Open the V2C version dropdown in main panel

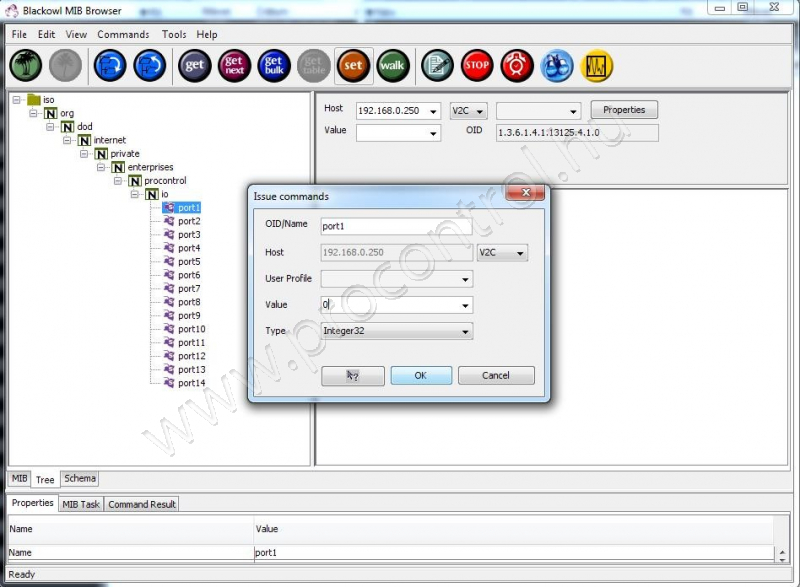point(480,111)
